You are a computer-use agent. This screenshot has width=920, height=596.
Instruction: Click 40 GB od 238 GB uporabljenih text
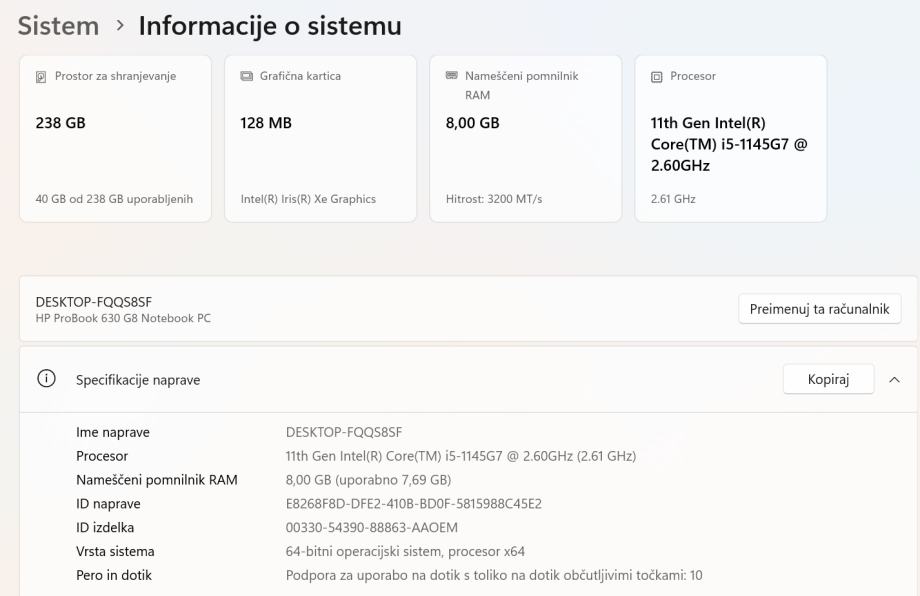(x=114, y=199)
